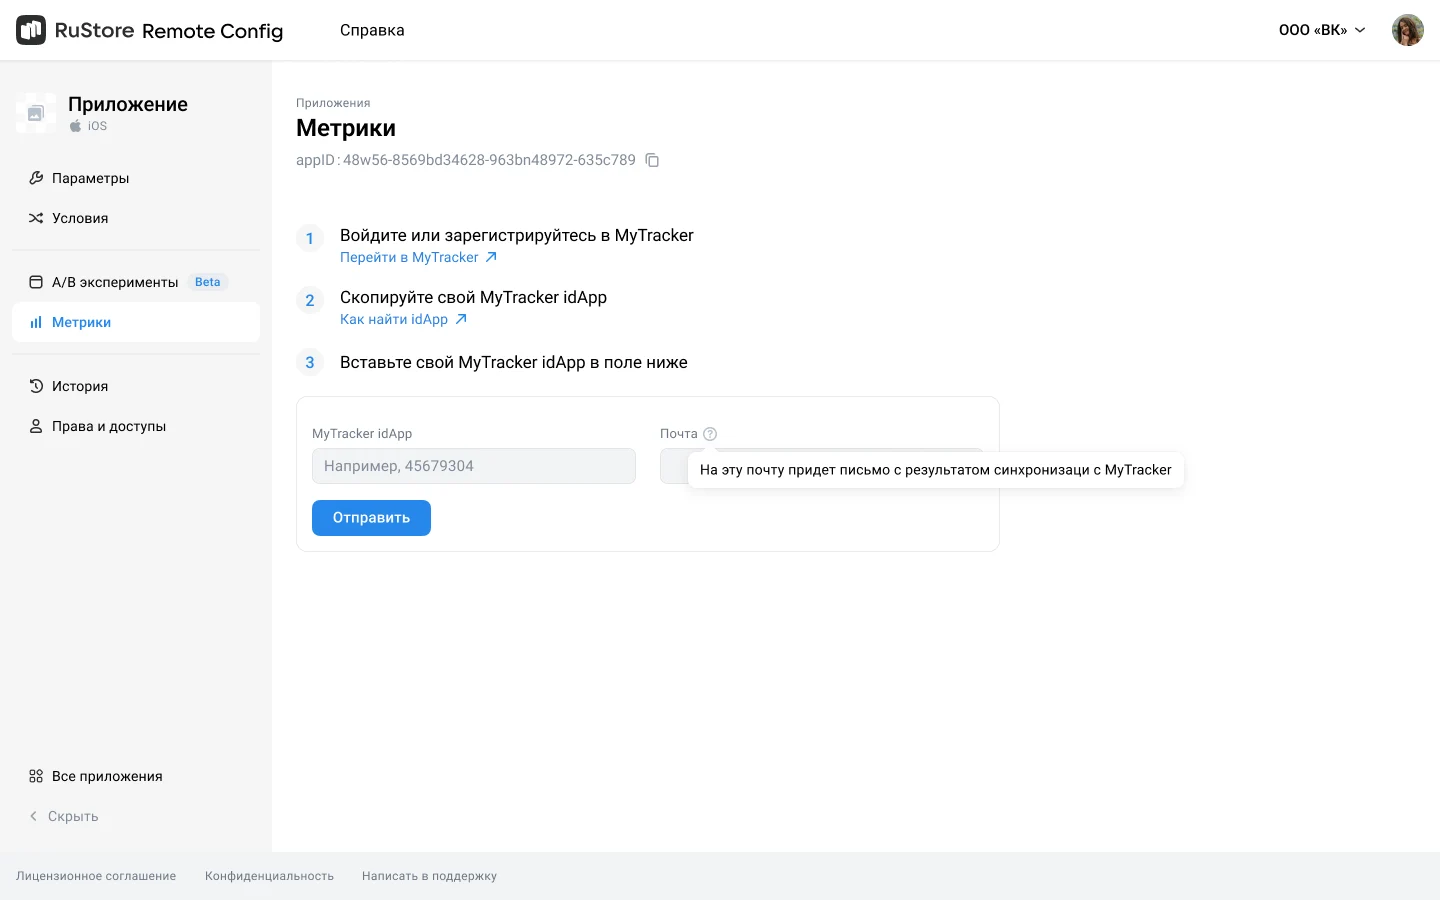
Task: Click step text Войдите или зарегистрируйтесь в MyTracker
Action: pyautogui.click(x=517, y=235)
